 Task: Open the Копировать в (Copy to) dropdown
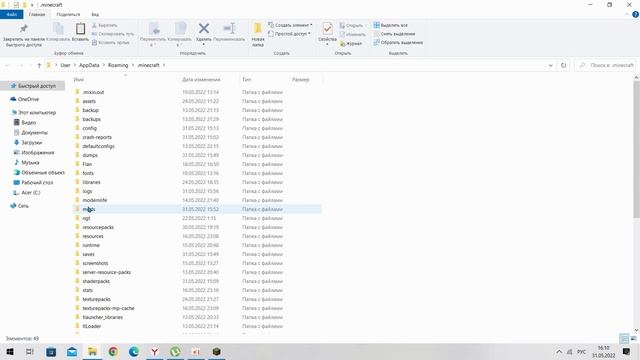pyautogui.click(x=180, y=35)
